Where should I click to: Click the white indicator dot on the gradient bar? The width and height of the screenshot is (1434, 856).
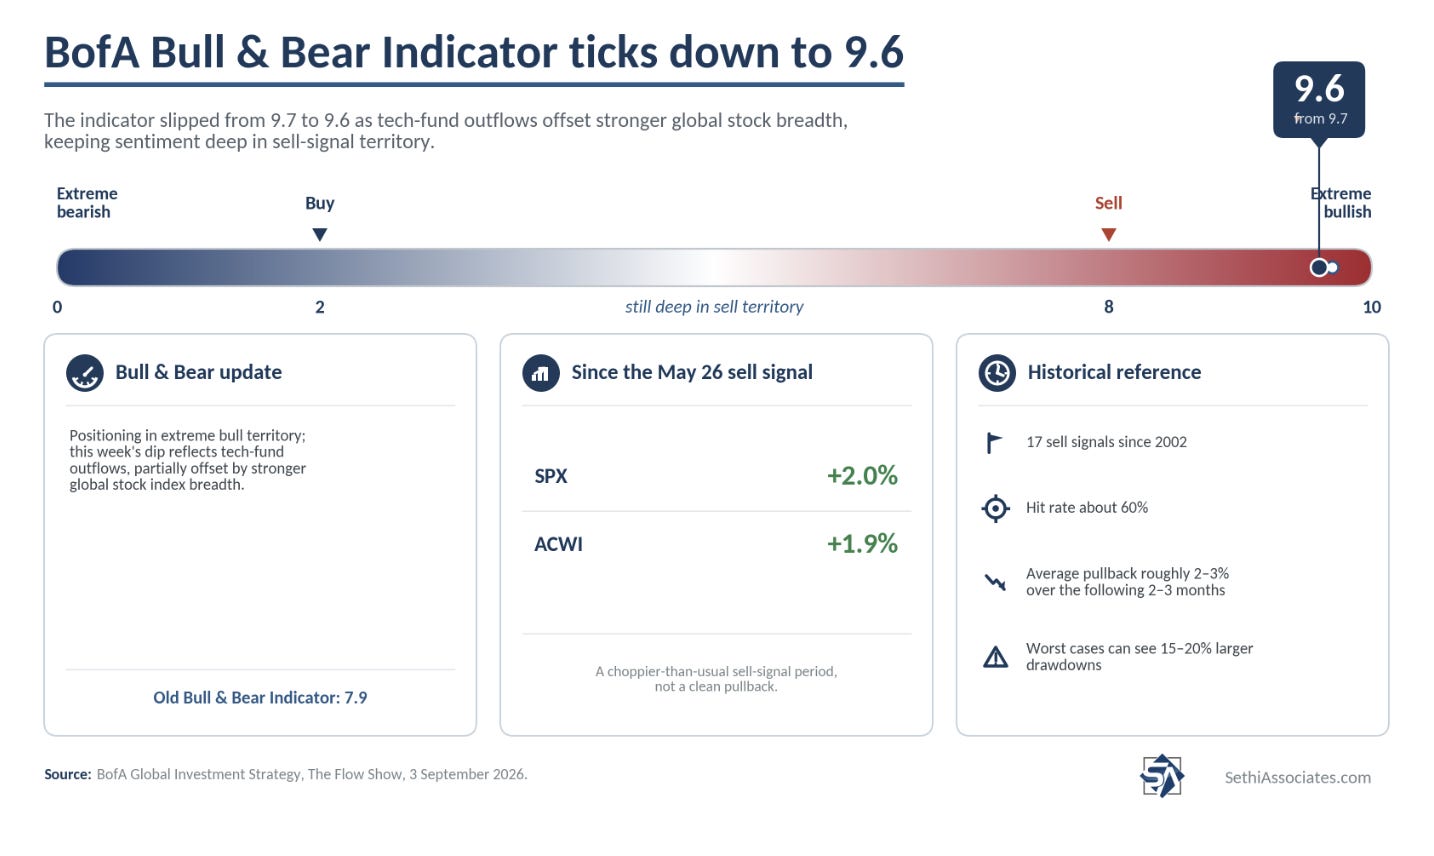[x=1320, y=268]
